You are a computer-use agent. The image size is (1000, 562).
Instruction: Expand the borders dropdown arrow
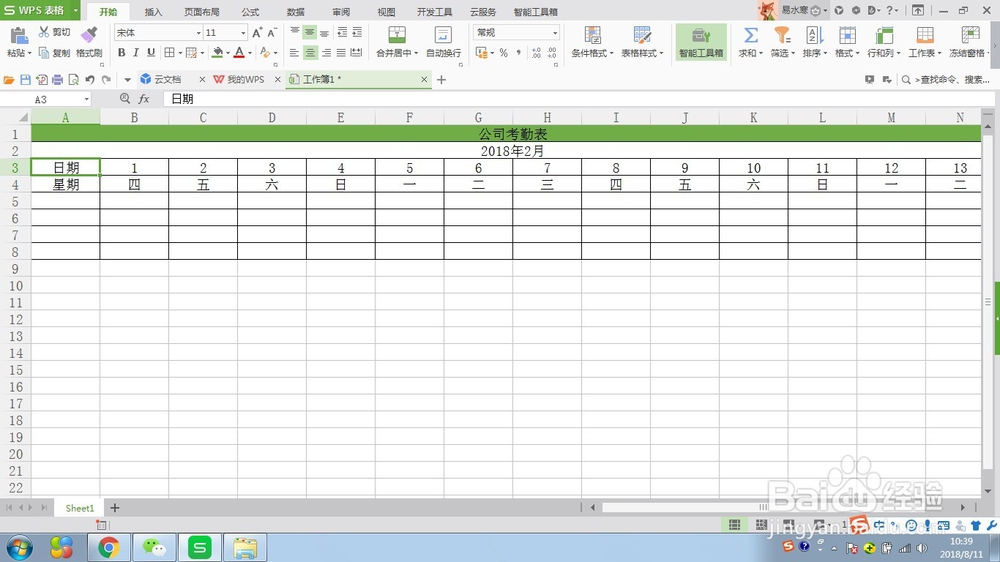tap(180, 53)
